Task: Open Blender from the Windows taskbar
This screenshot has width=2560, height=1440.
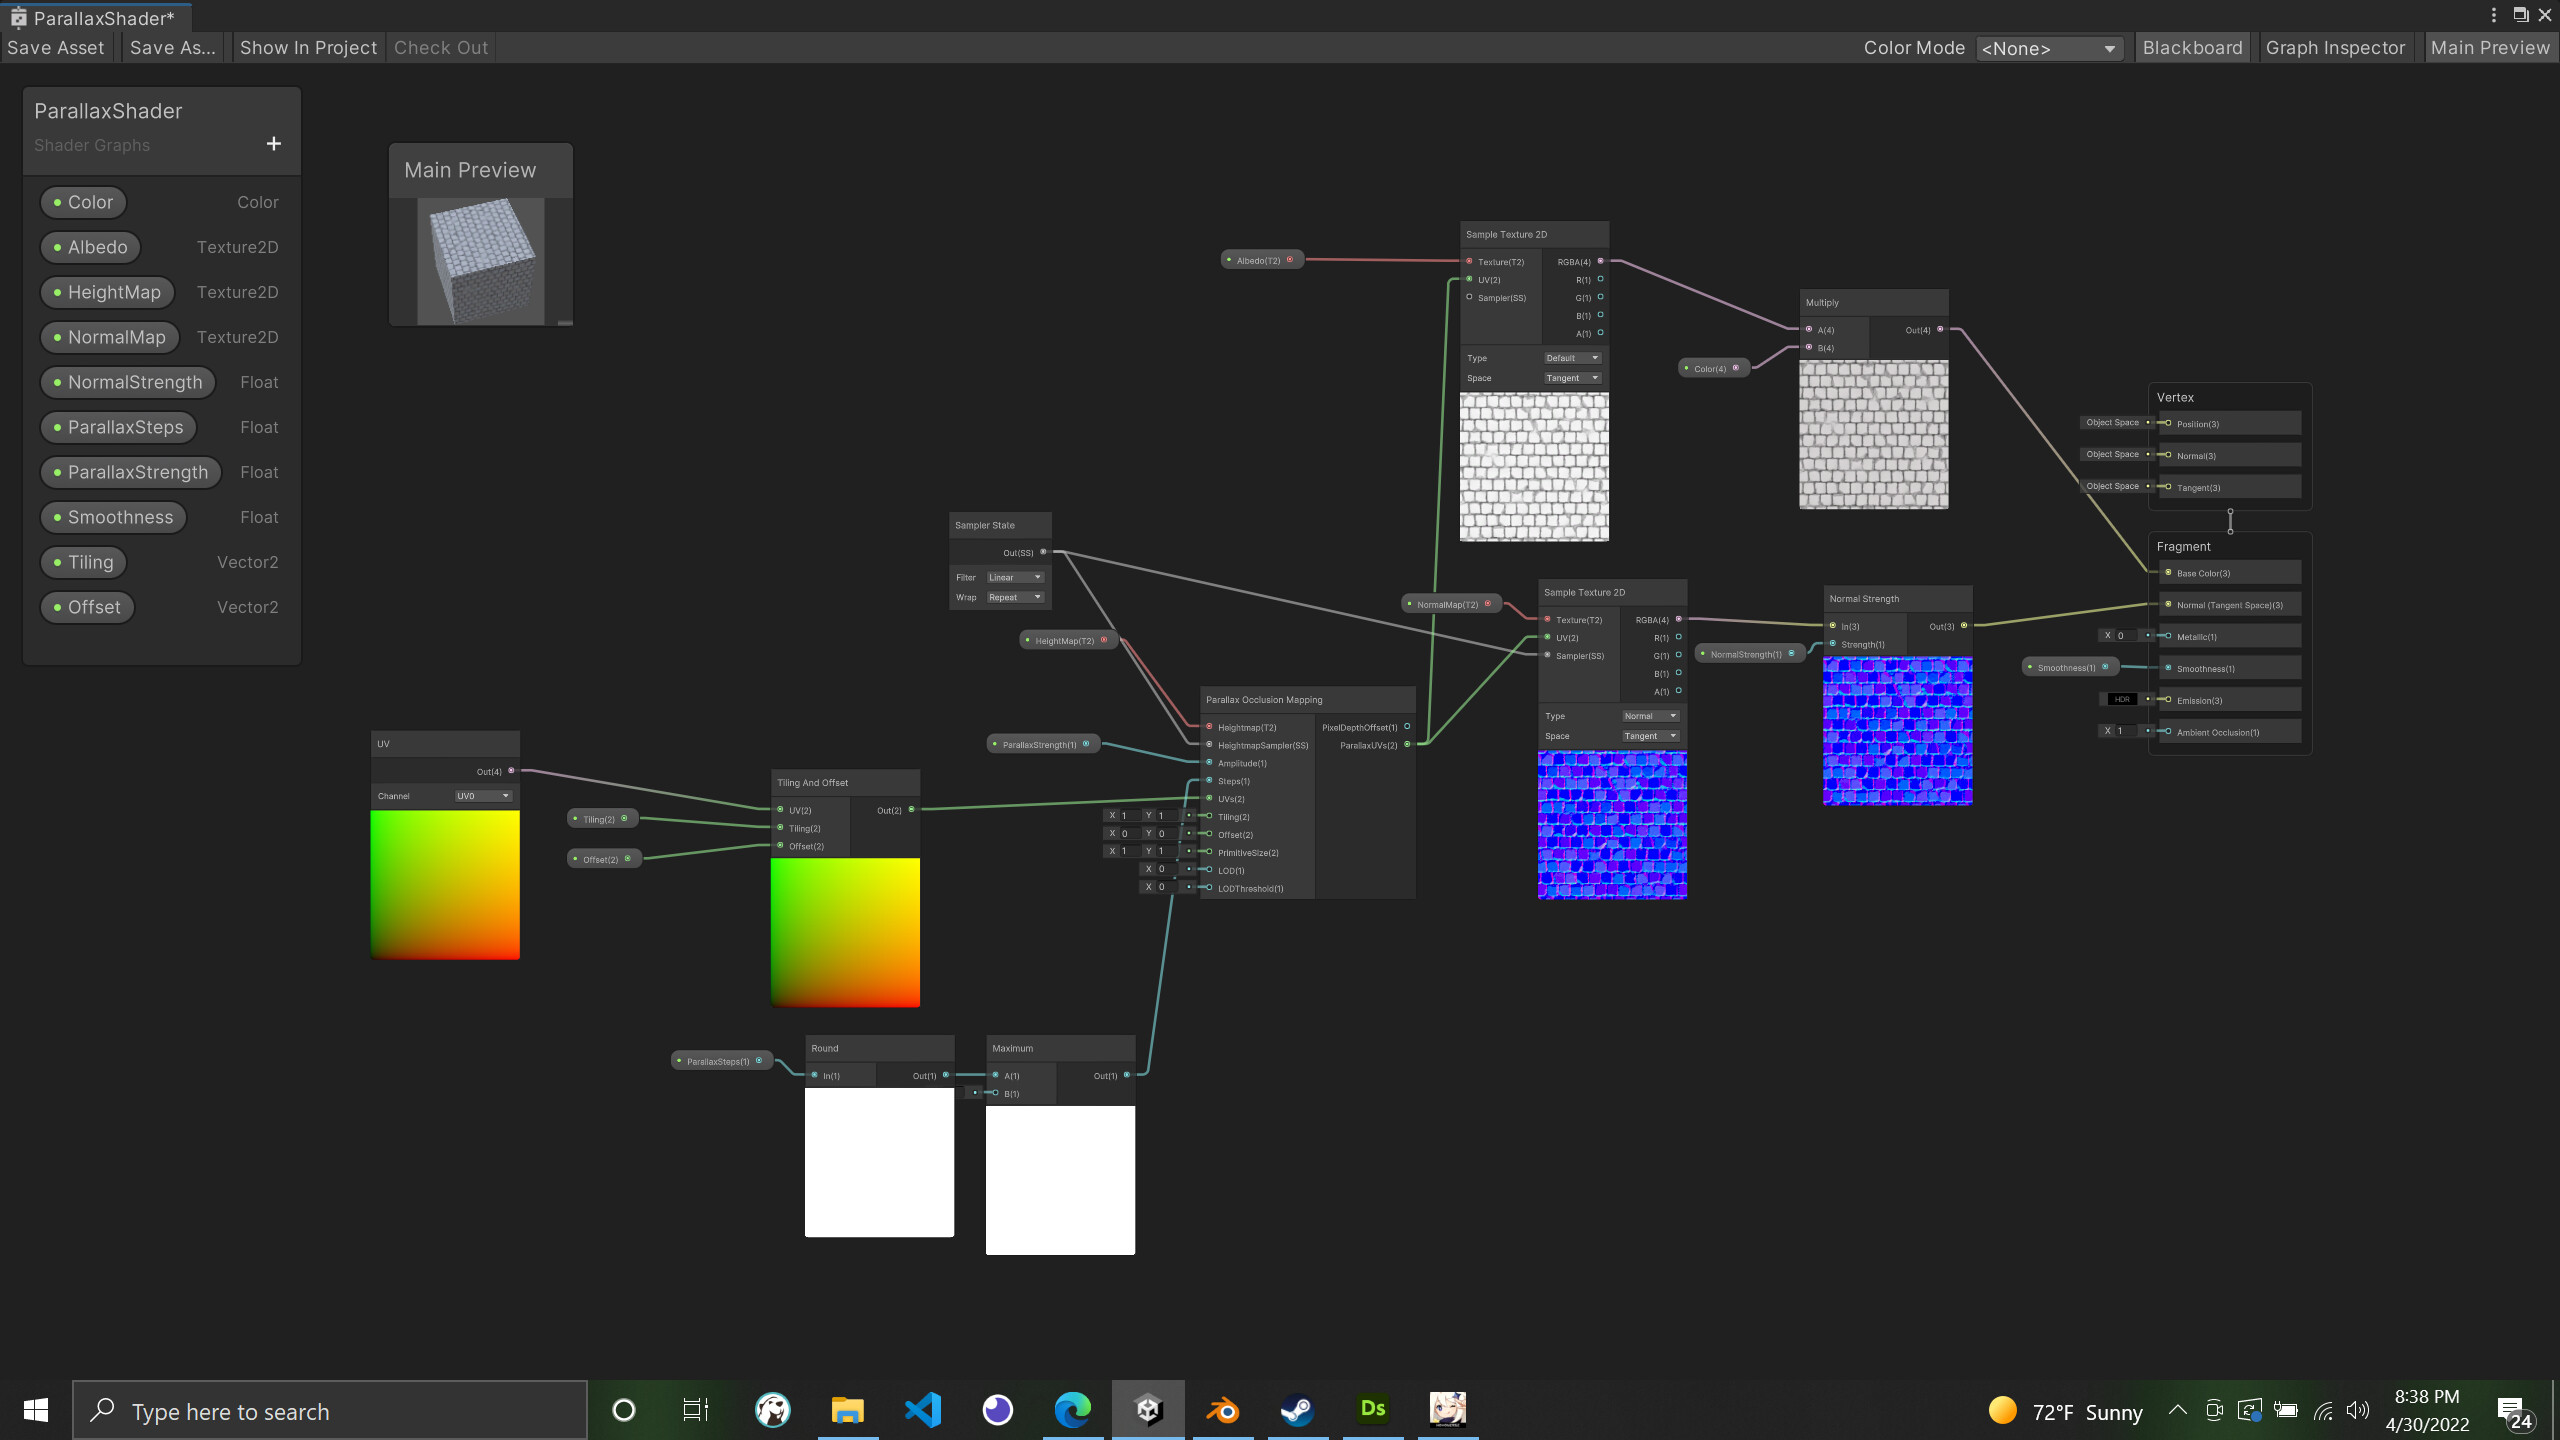Action: point(1222,1410)
